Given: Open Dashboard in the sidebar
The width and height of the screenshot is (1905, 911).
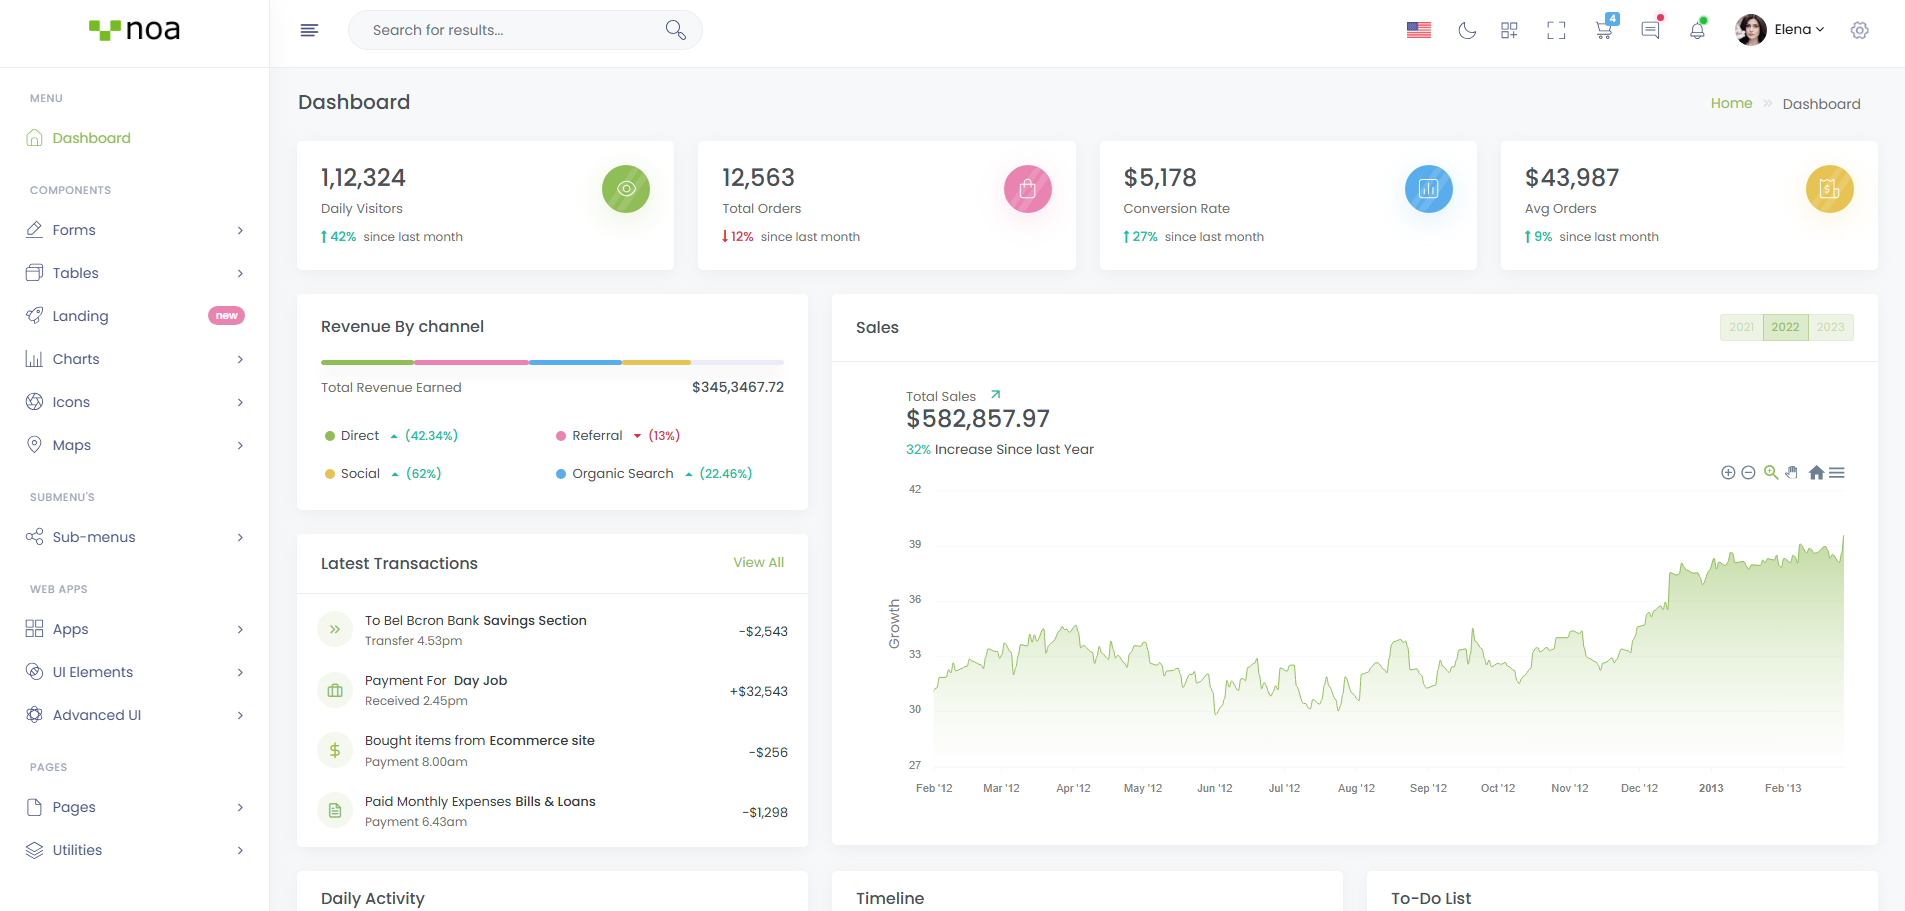Looking at the screenshot, I should coord(91,138).
